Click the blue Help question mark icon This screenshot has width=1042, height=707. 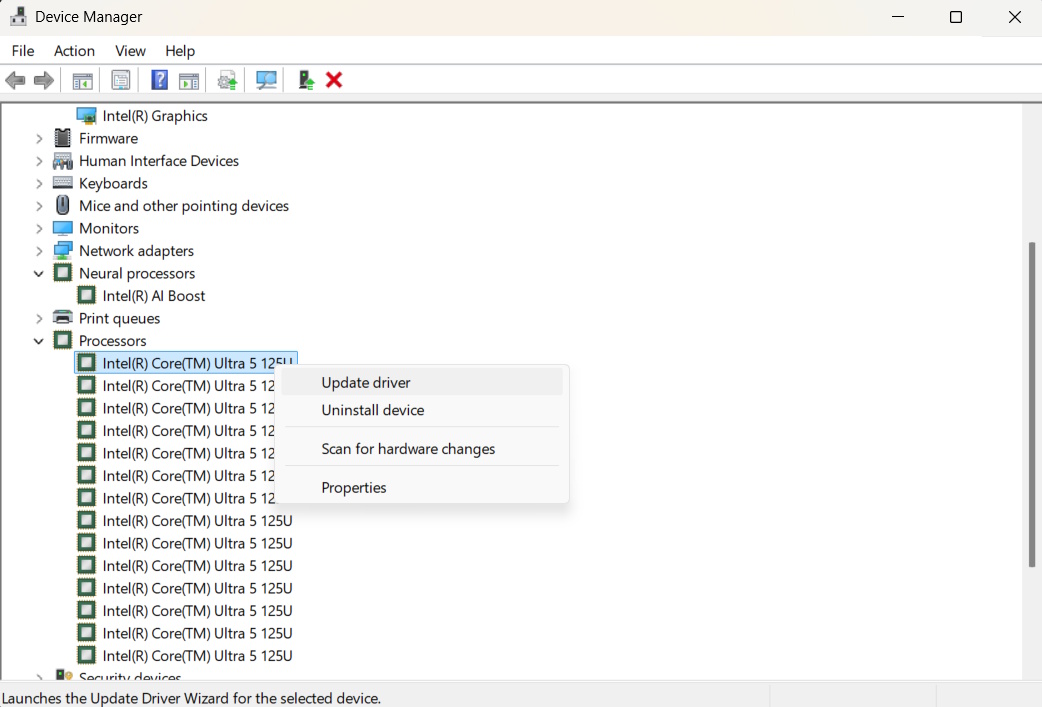pos(159,80)
